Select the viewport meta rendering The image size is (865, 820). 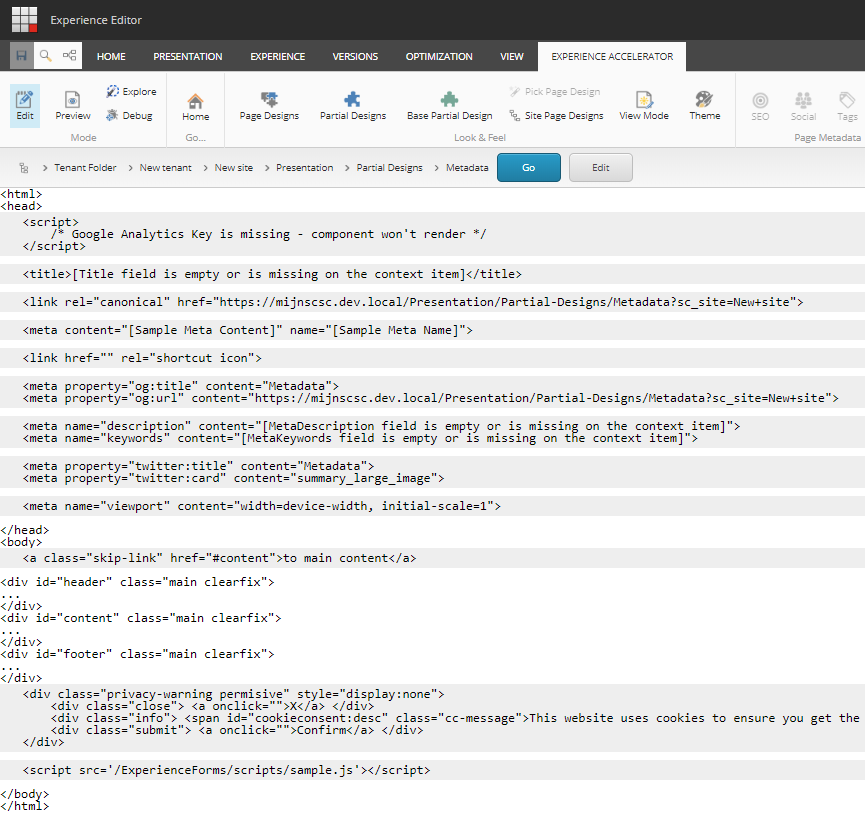click(x=432, y=506)
